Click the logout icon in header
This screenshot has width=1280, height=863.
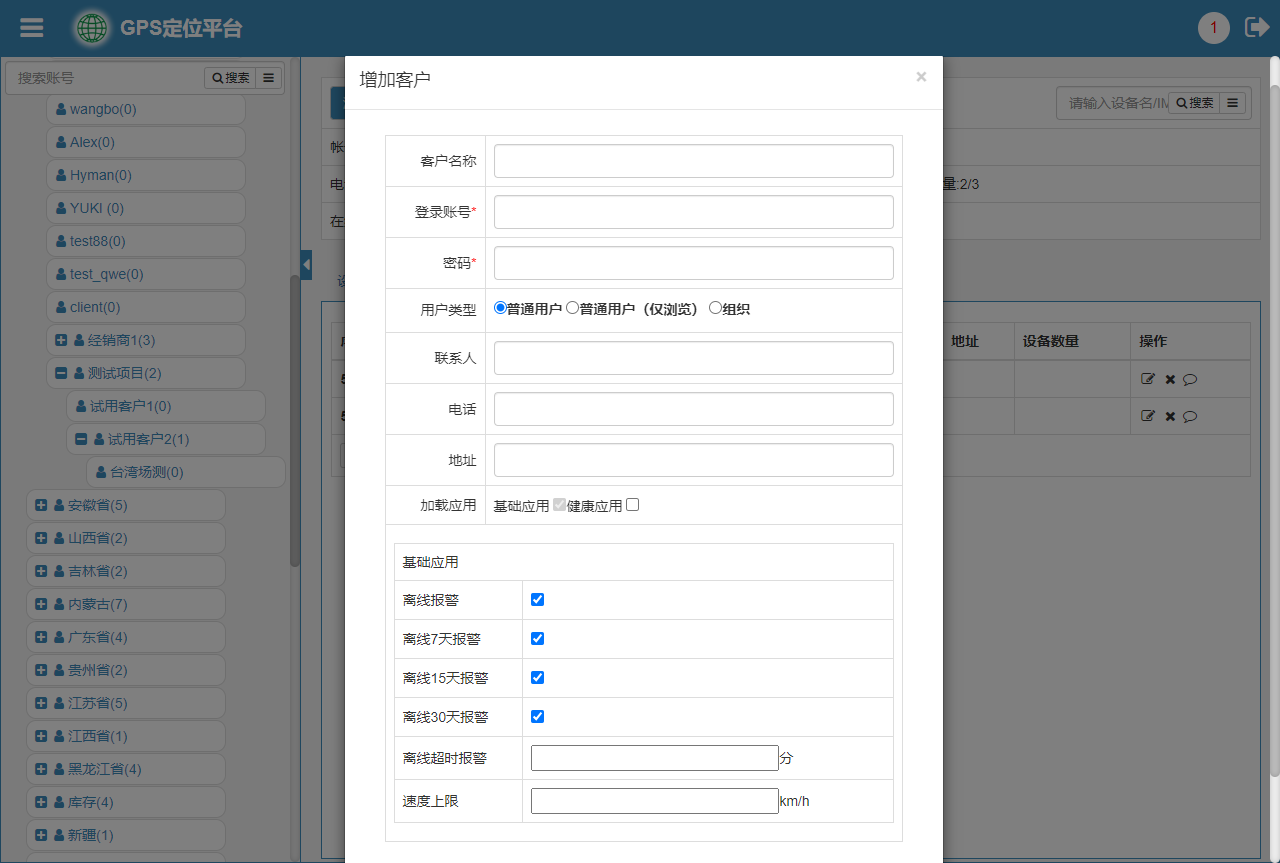(x=1256, y=28)
